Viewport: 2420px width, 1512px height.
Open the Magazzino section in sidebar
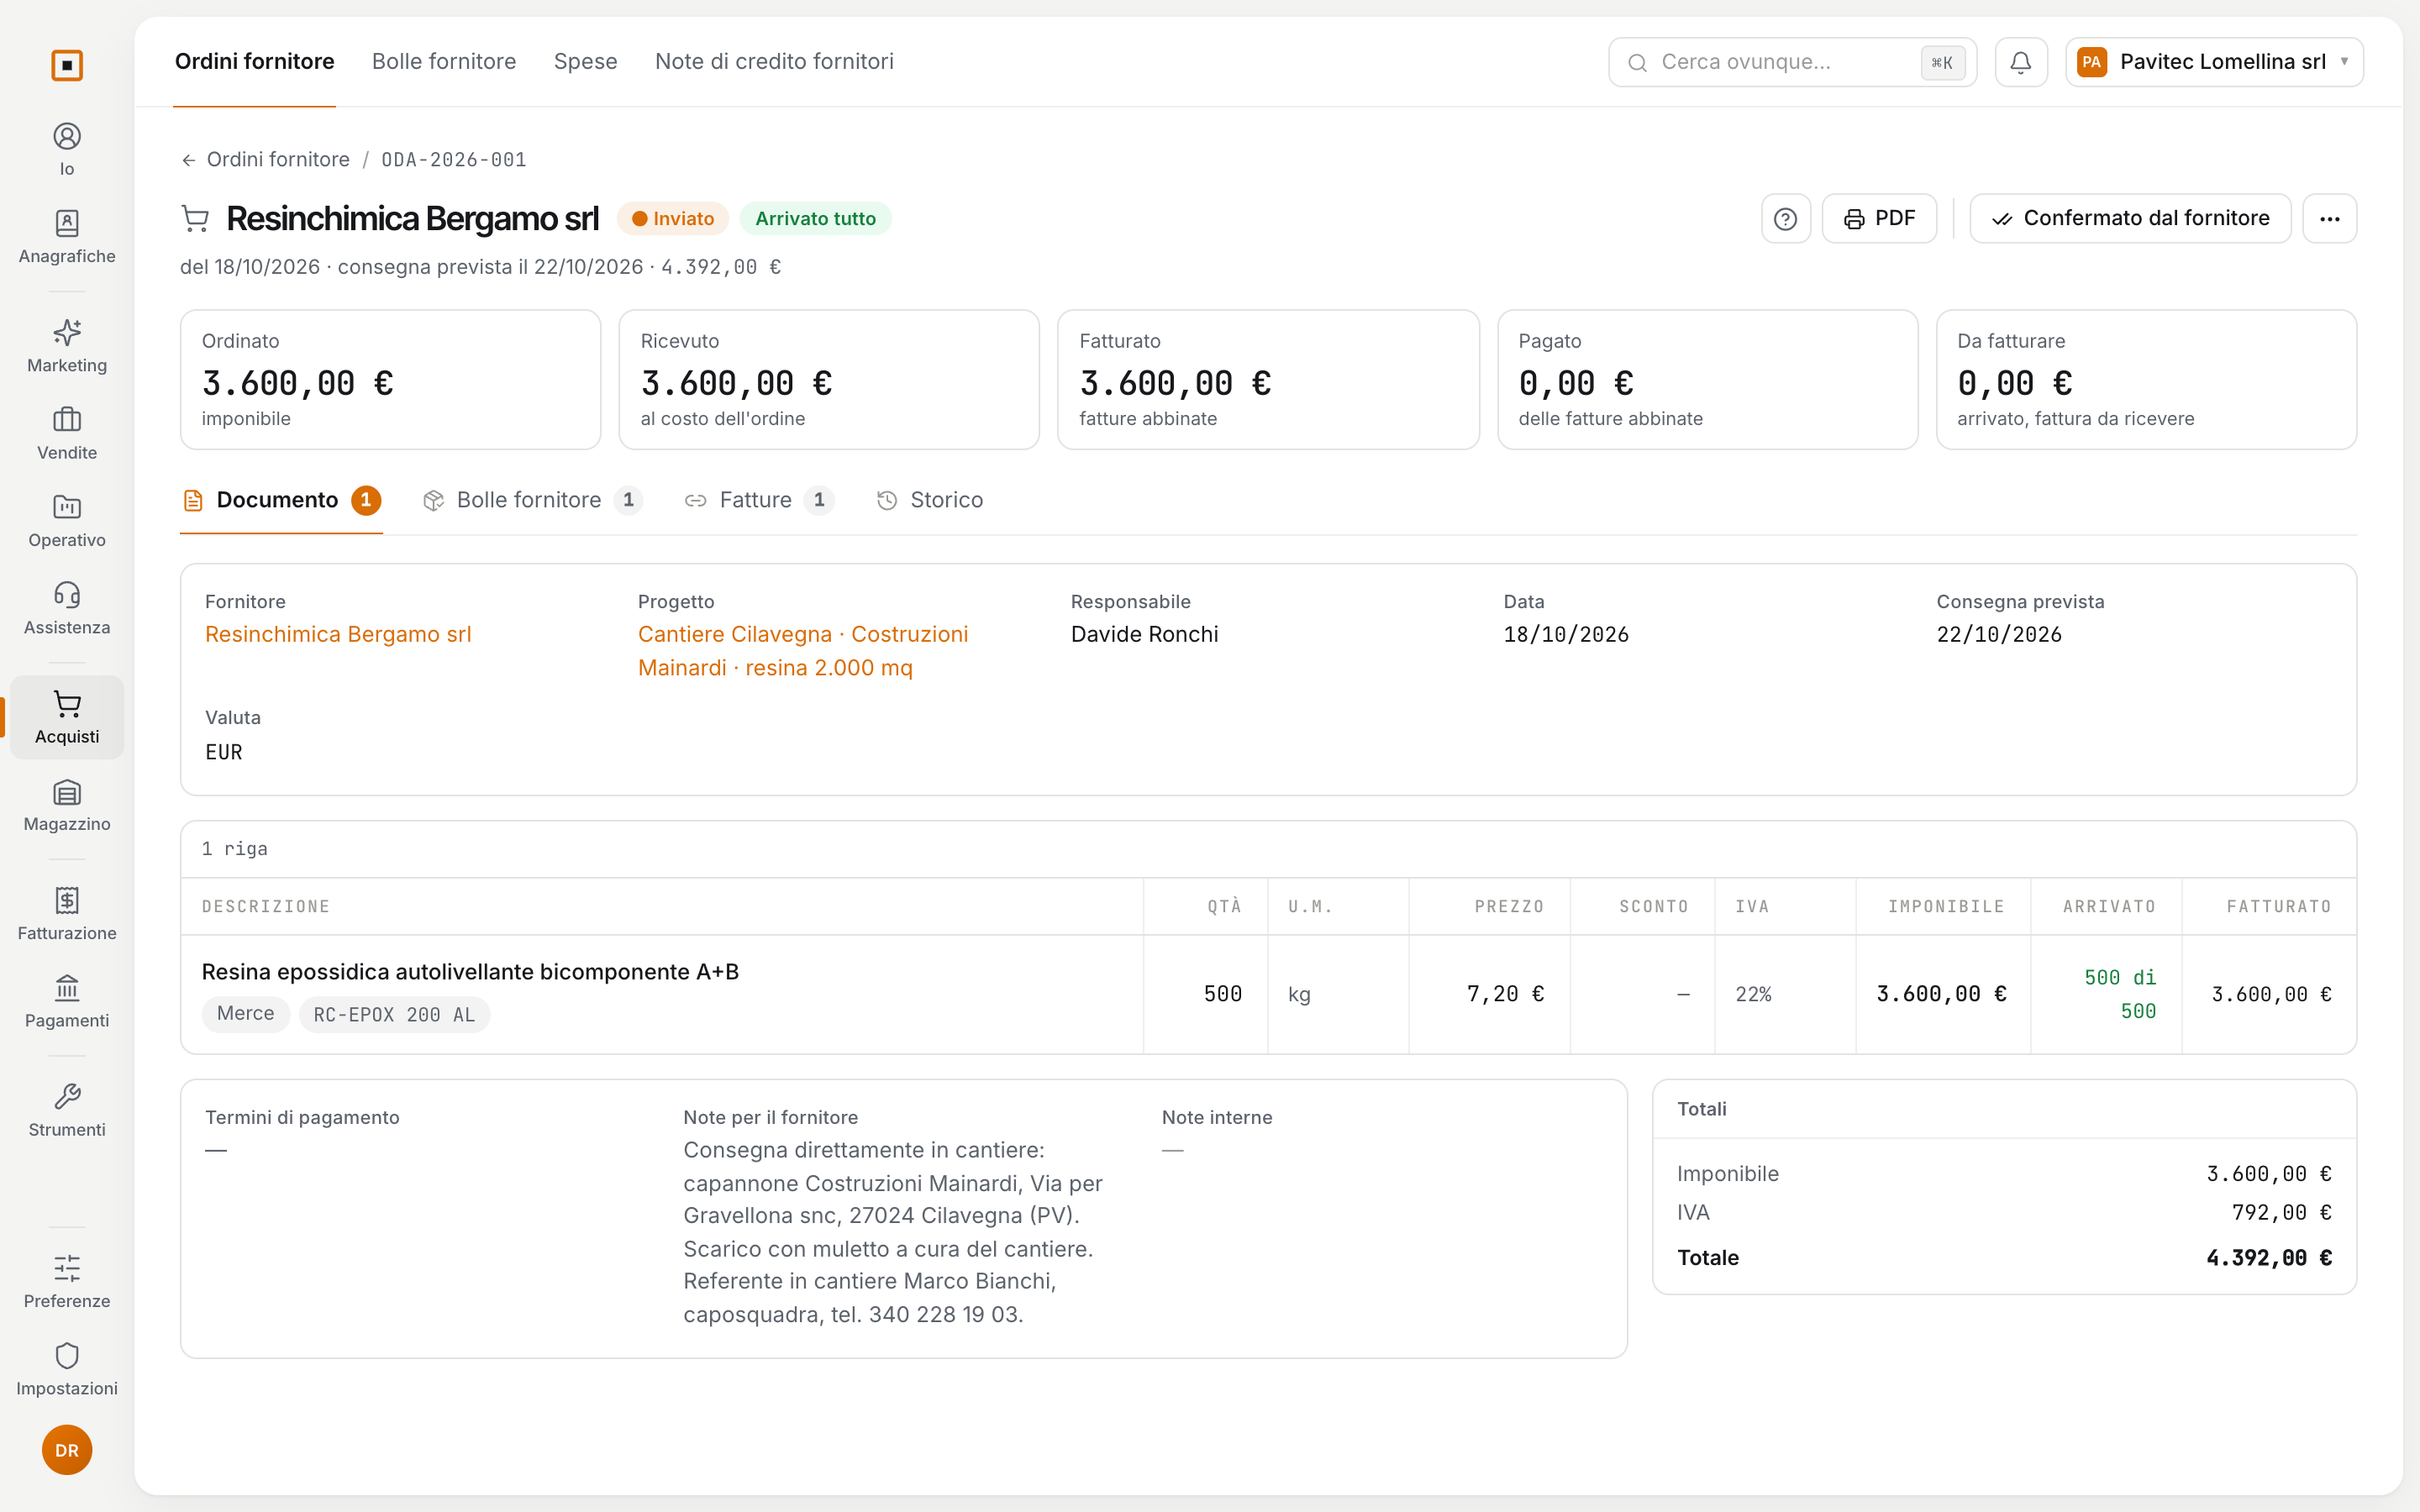click(67, 805)
